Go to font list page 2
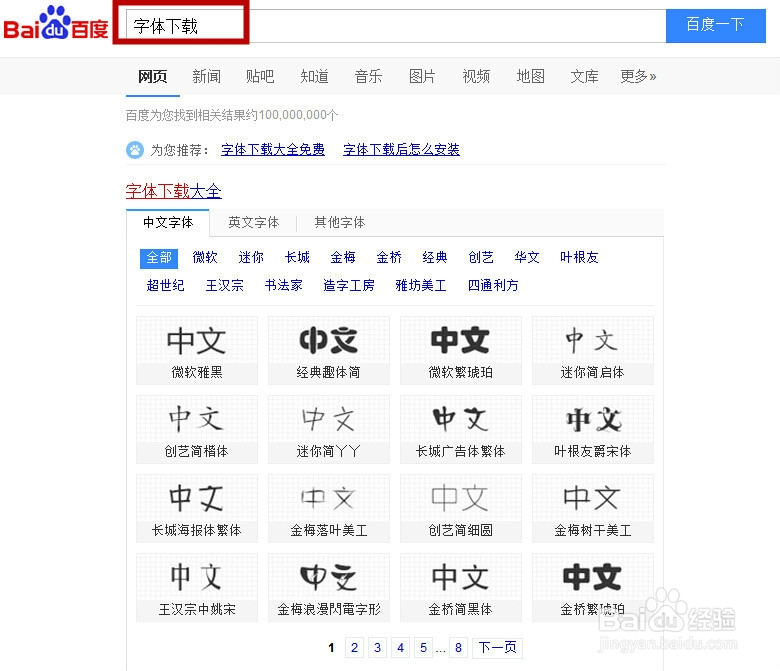The height and width of the screenshot is (671, 780). point(354,648)
